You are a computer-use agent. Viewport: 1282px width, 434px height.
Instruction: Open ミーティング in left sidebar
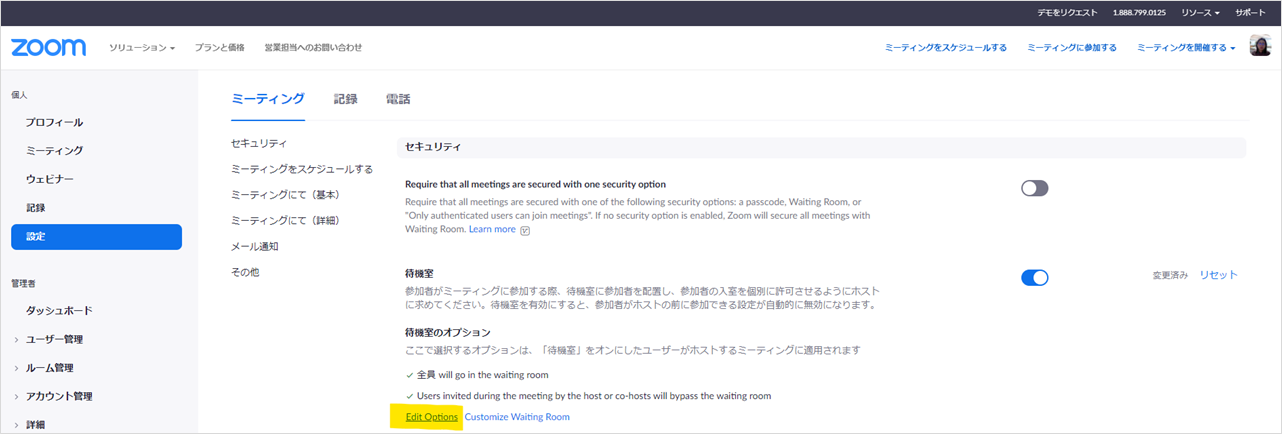(54, 150)
